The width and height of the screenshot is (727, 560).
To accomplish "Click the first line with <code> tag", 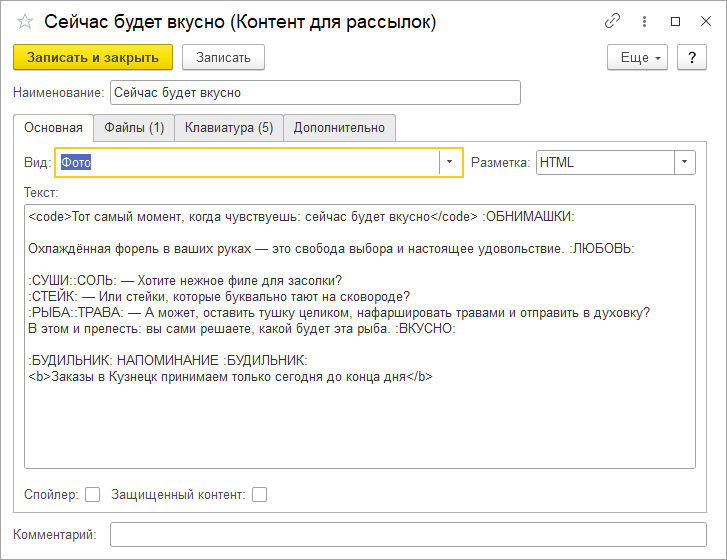I will pyautogui.click(x=301, y=217).
